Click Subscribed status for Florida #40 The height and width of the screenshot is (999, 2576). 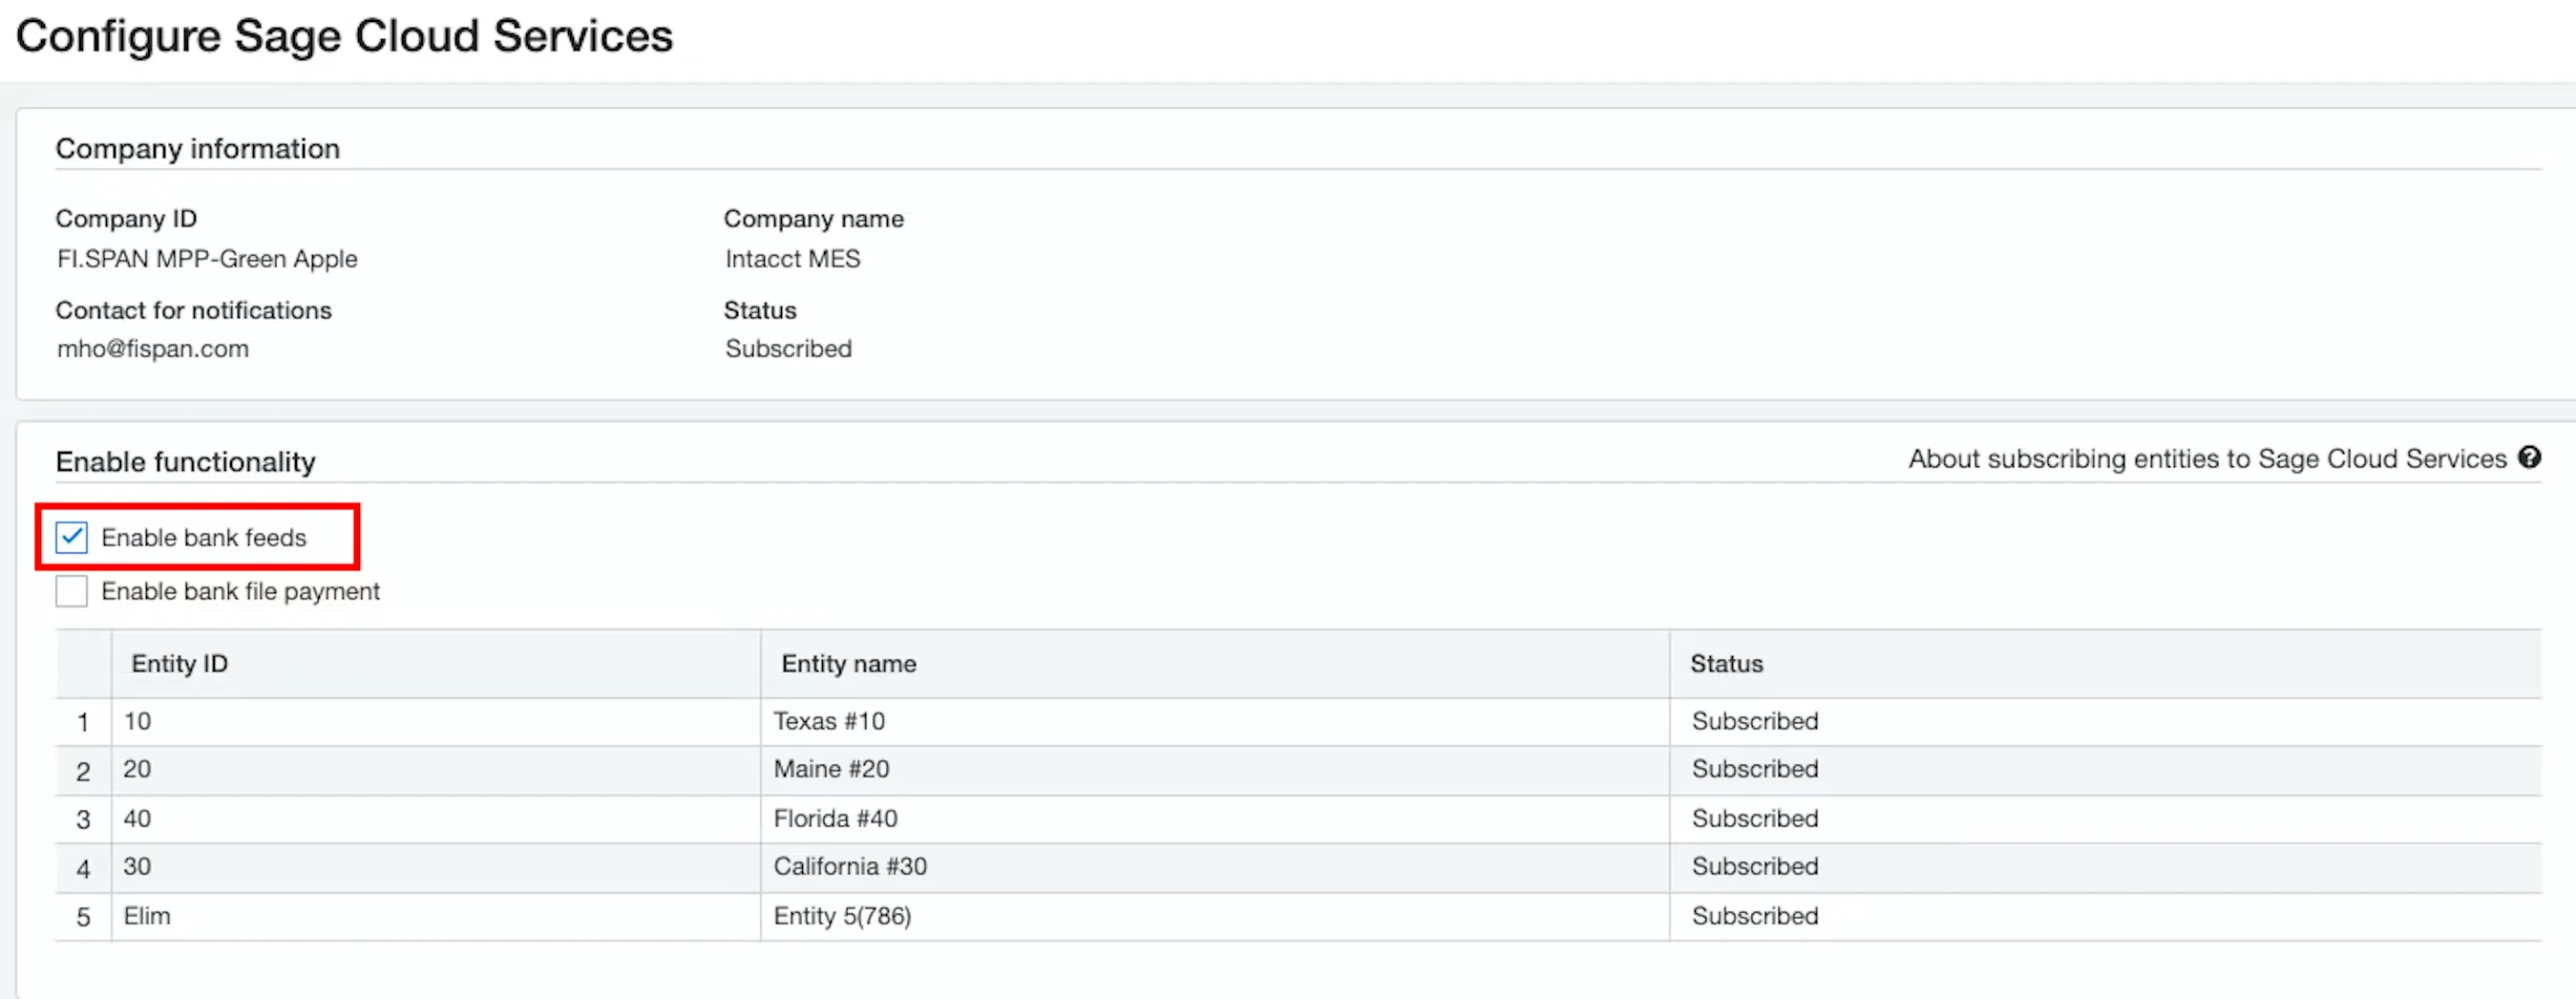1755,818
